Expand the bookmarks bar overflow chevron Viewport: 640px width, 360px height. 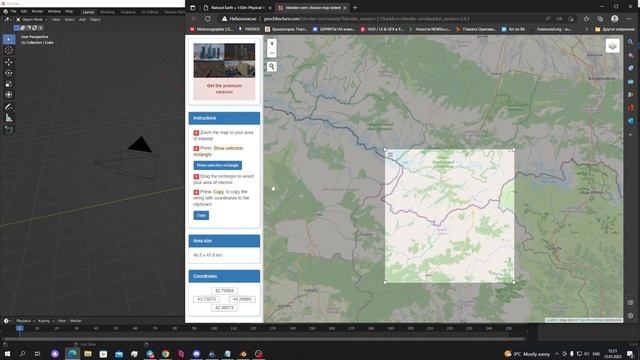[x=587, y=29]
